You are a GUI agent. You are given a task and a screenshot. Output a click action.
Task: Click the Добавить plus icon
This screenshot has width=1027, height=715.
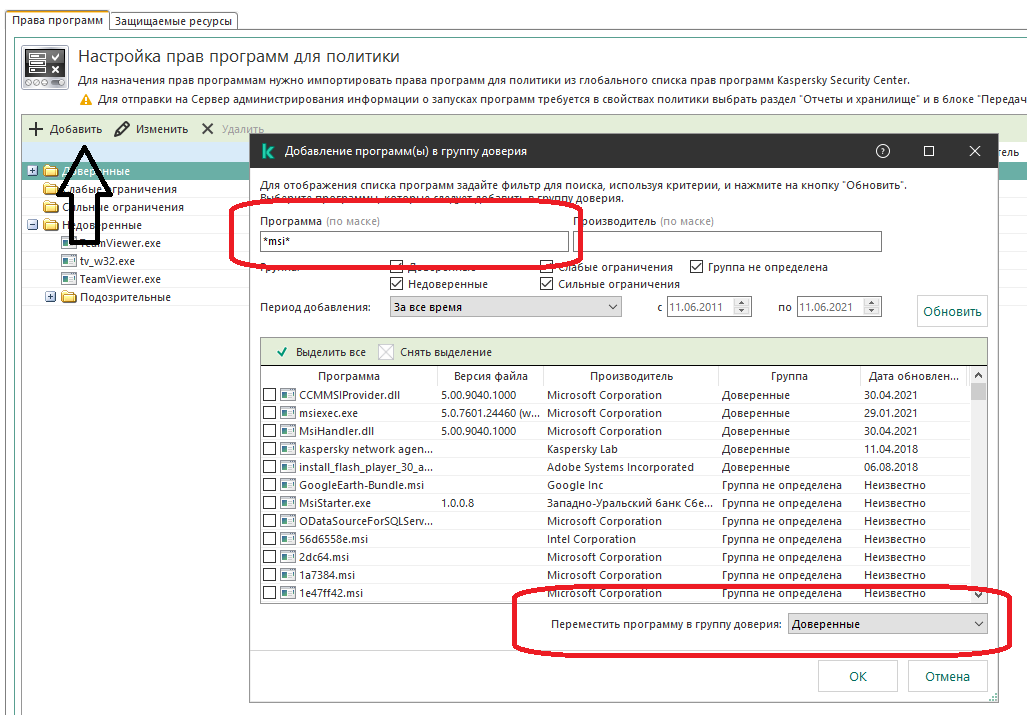pos(36,129)
